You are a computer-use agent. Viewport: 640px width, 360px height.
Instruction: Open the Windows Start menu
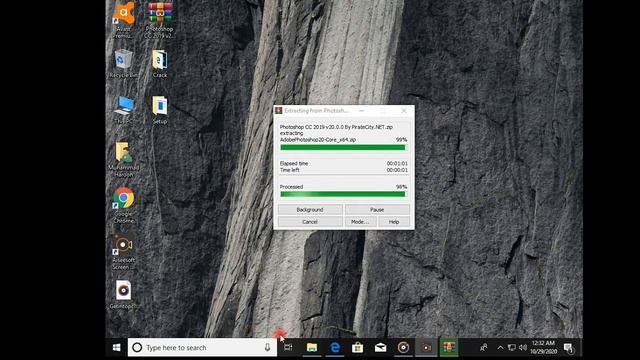116,347
